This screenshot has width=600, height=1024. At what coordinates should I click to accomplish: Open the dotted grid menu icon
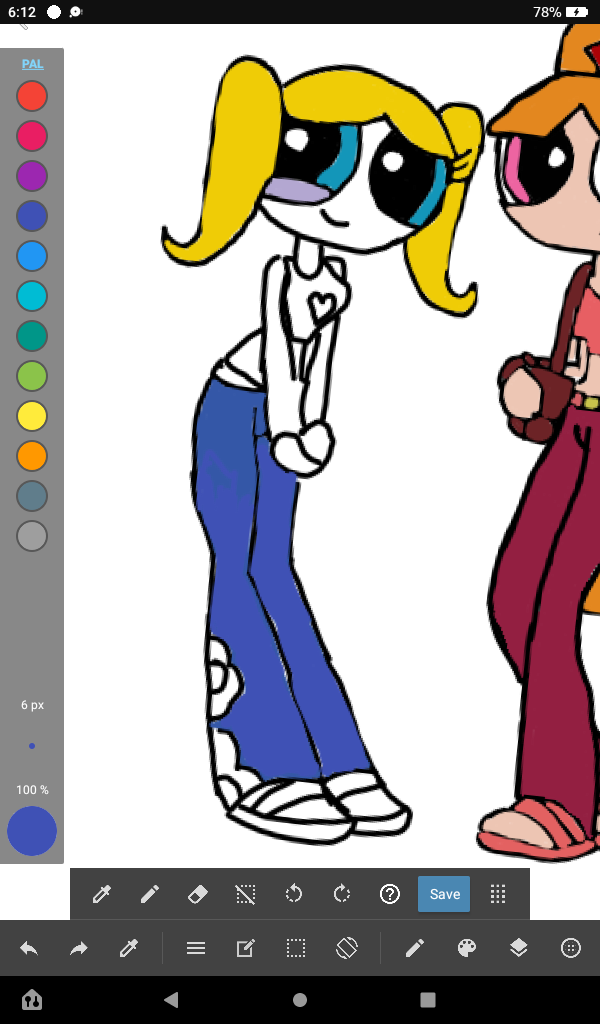pos(498,894)
